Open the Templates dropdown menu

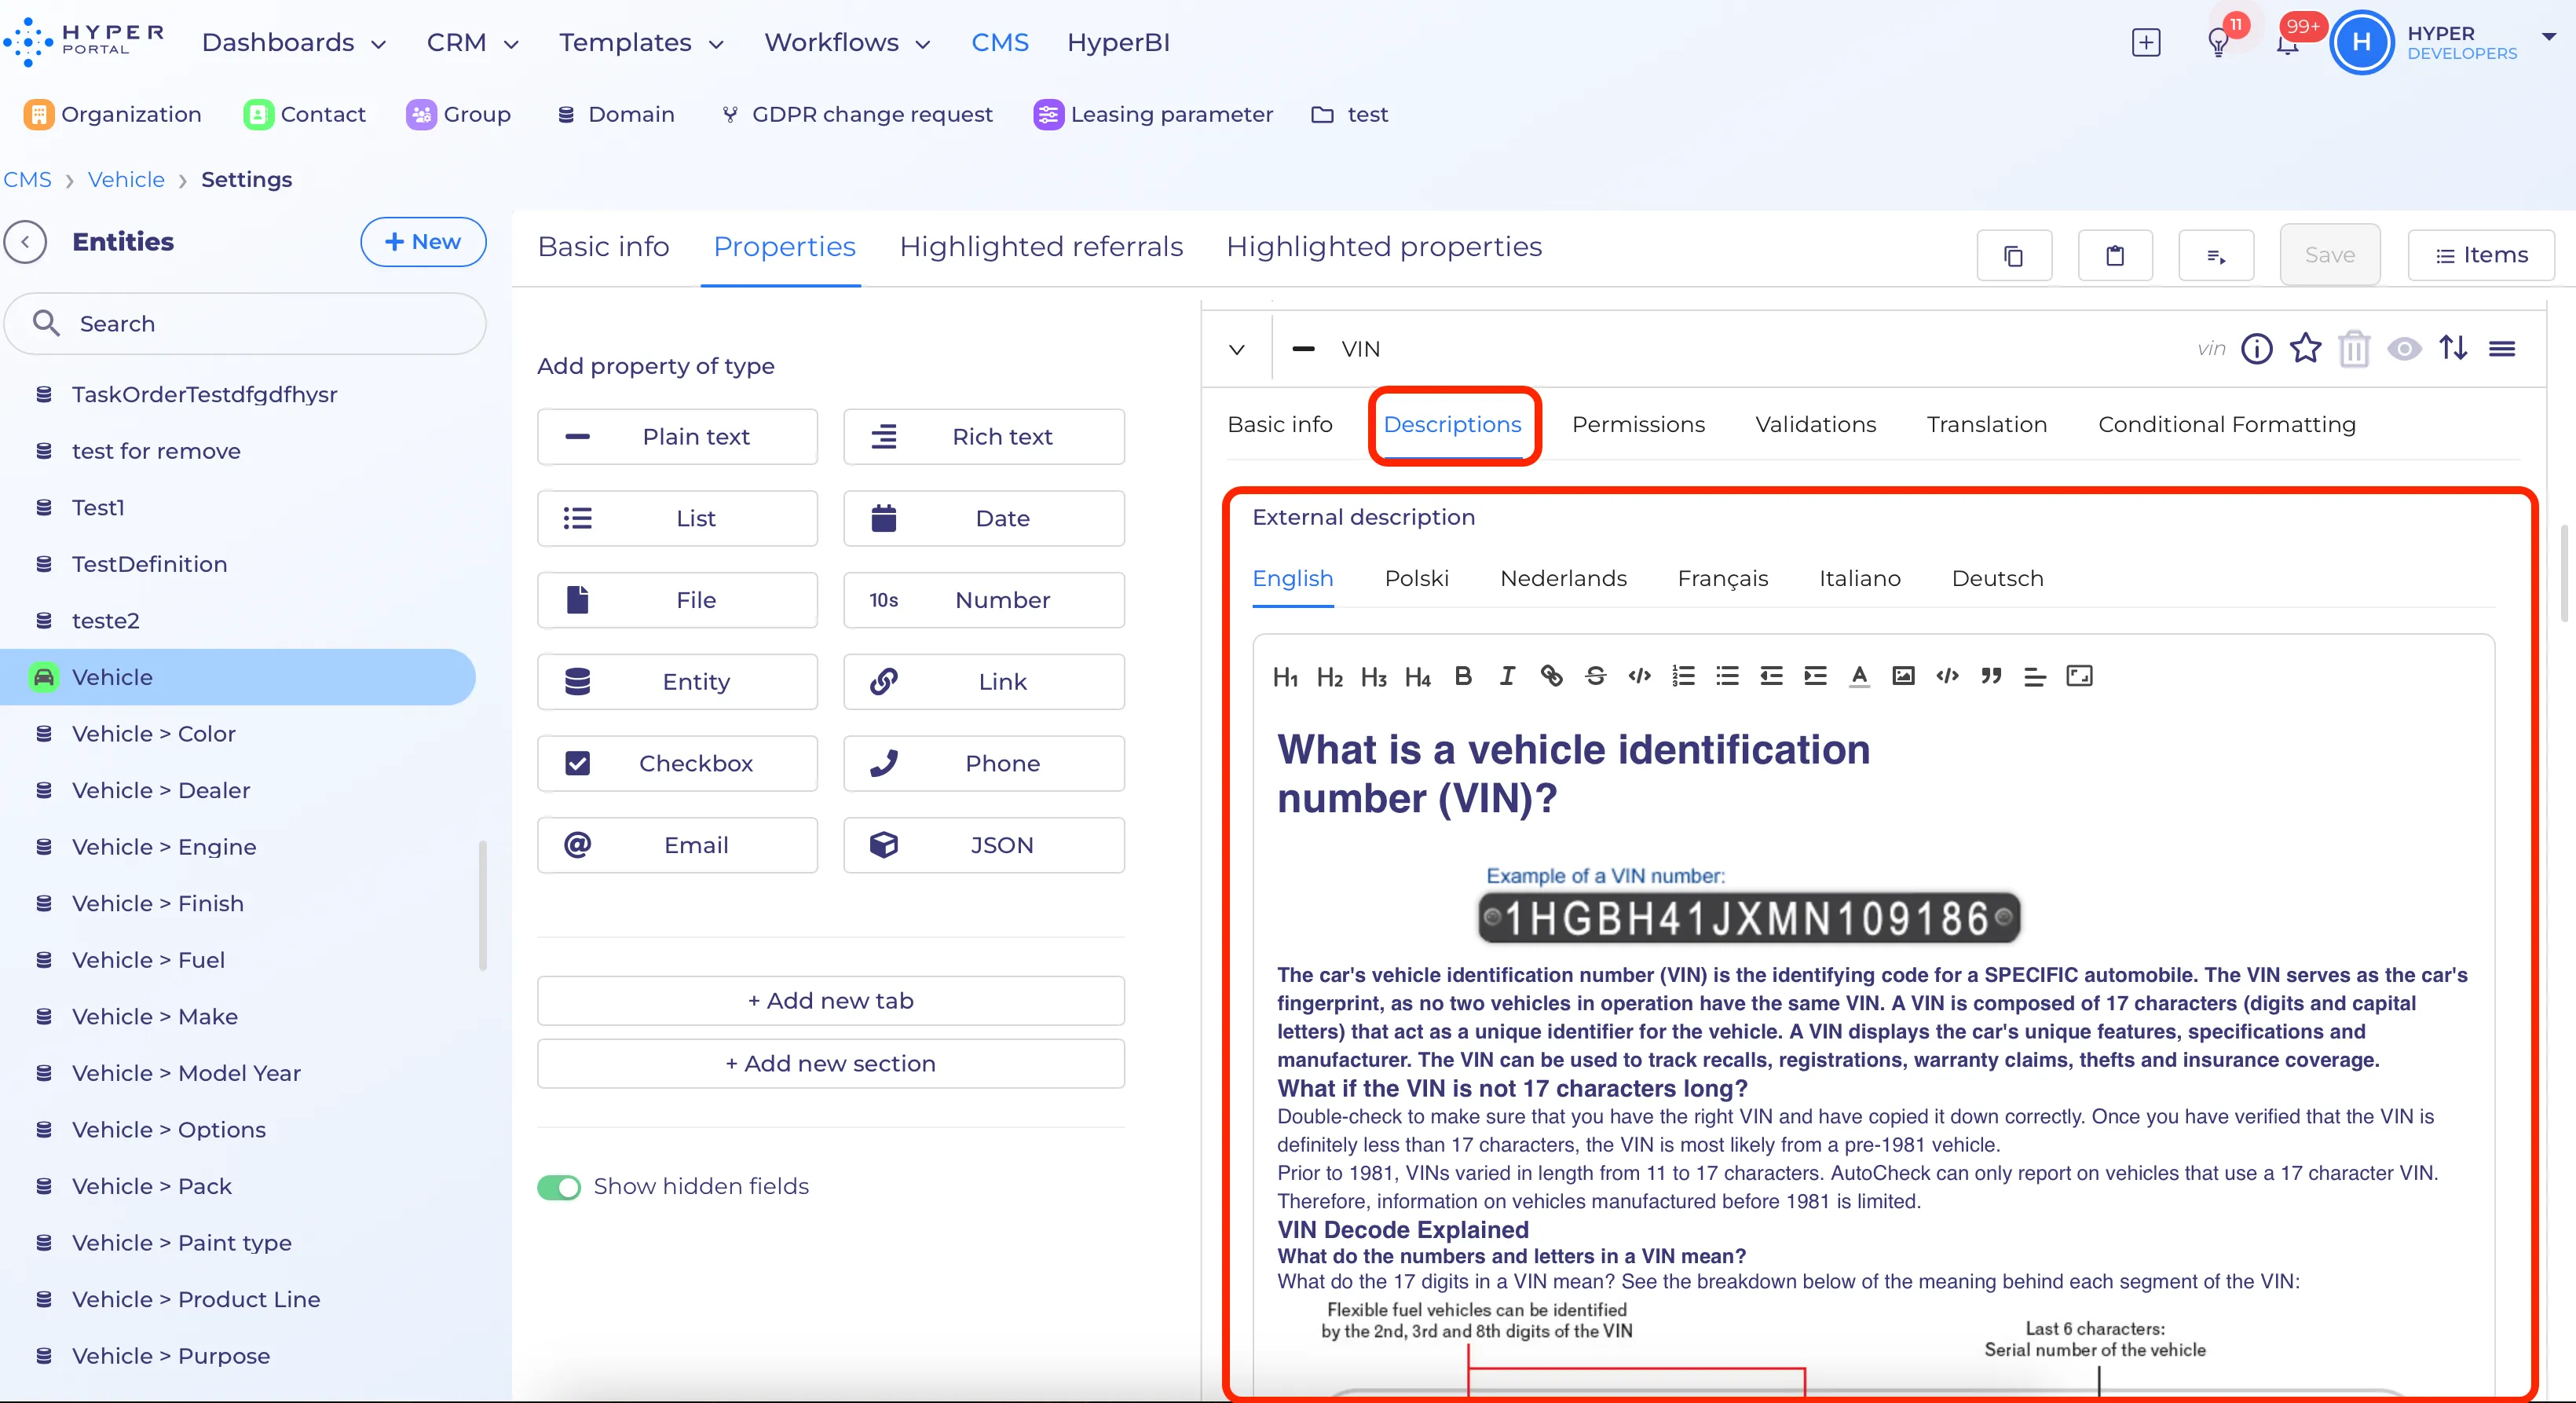click(641, 43)
